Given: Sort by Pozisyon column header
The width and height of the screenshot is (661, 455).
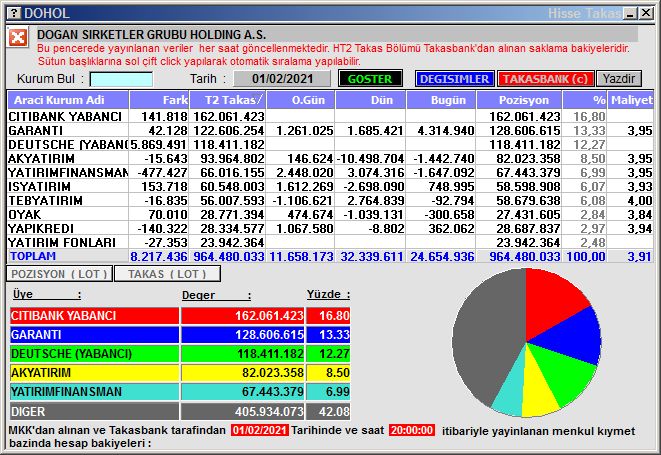Looking at the screenshot, I should pos(519,100).
